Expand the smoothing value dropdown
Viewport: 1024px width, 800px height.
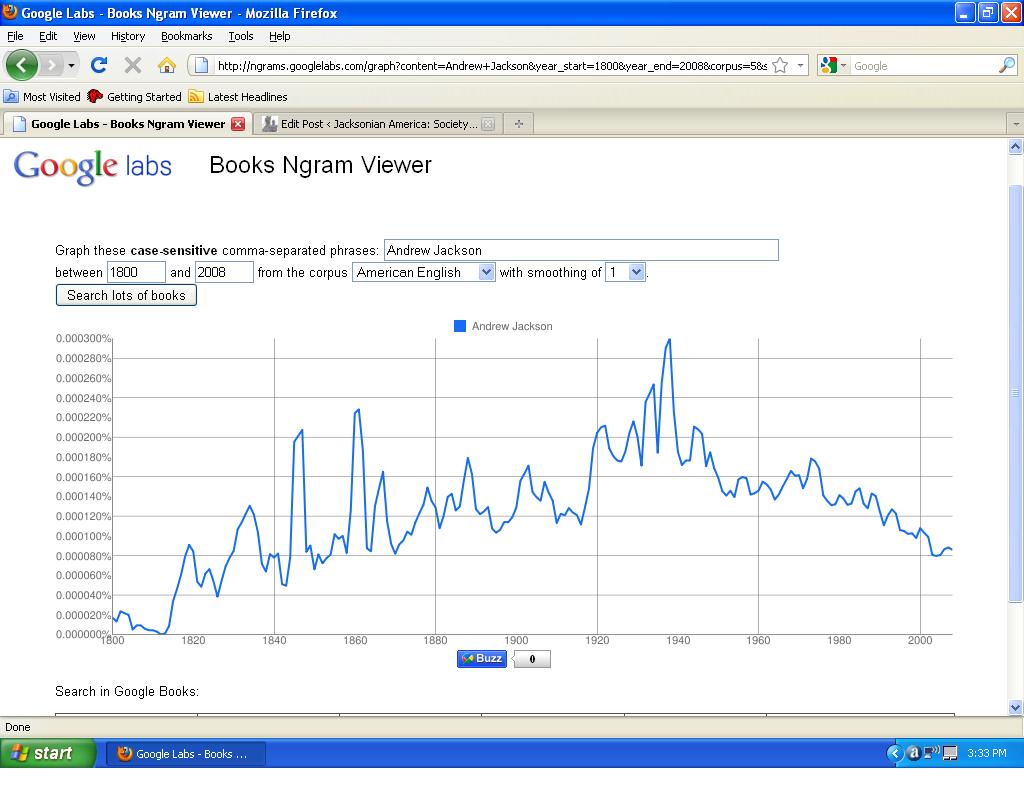click(x=626, y=272)
